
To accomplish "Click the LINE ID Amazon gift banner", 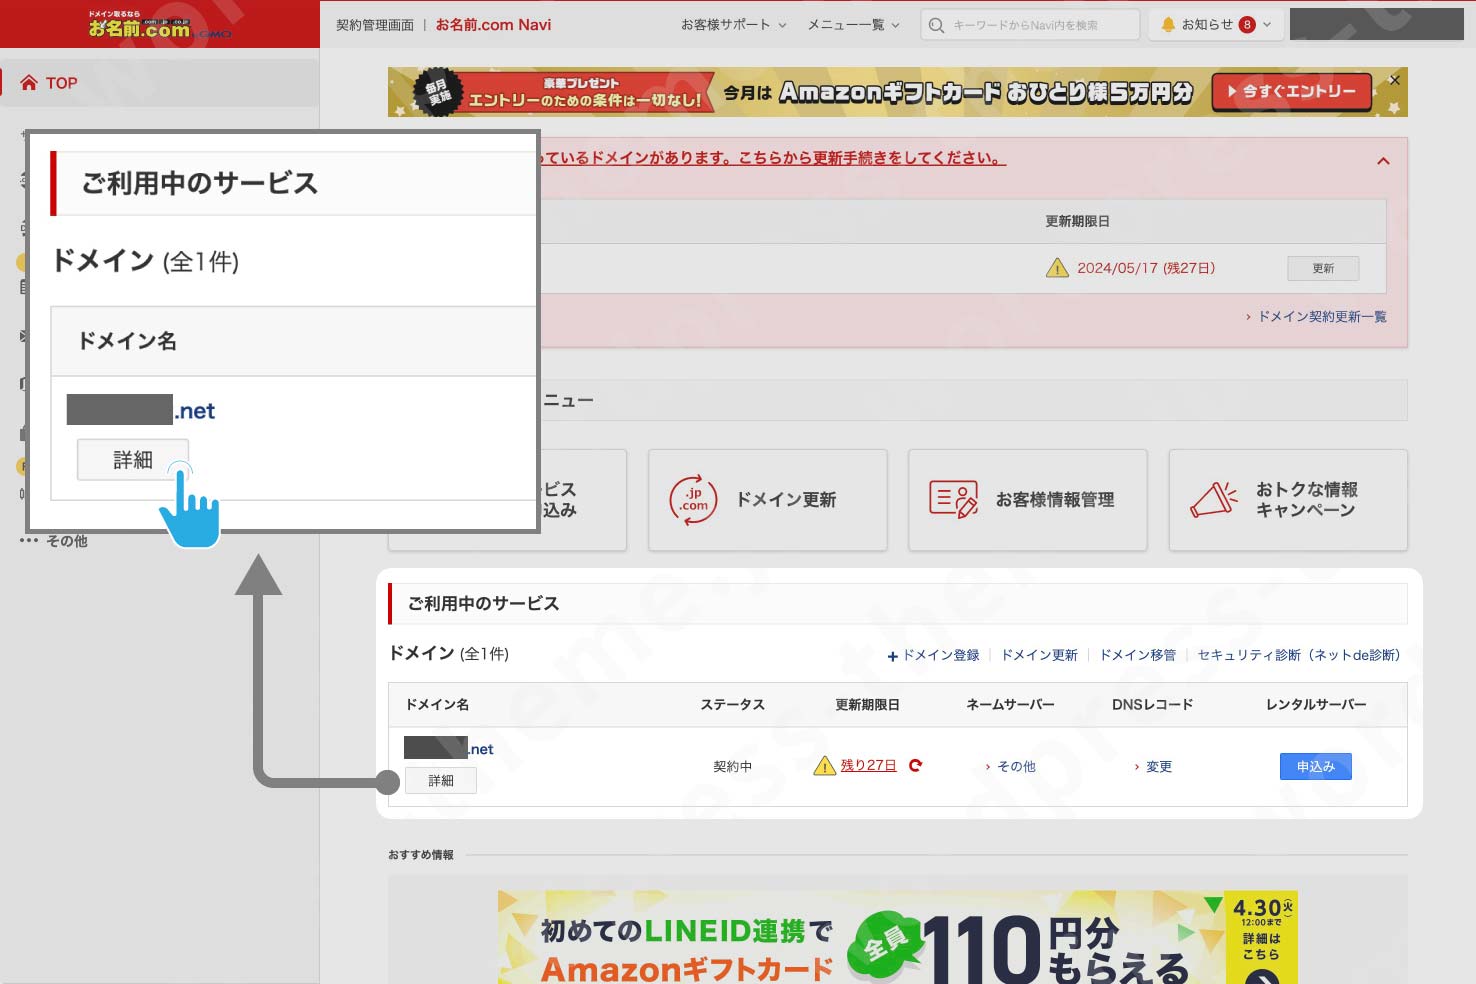I will [898, 936].
